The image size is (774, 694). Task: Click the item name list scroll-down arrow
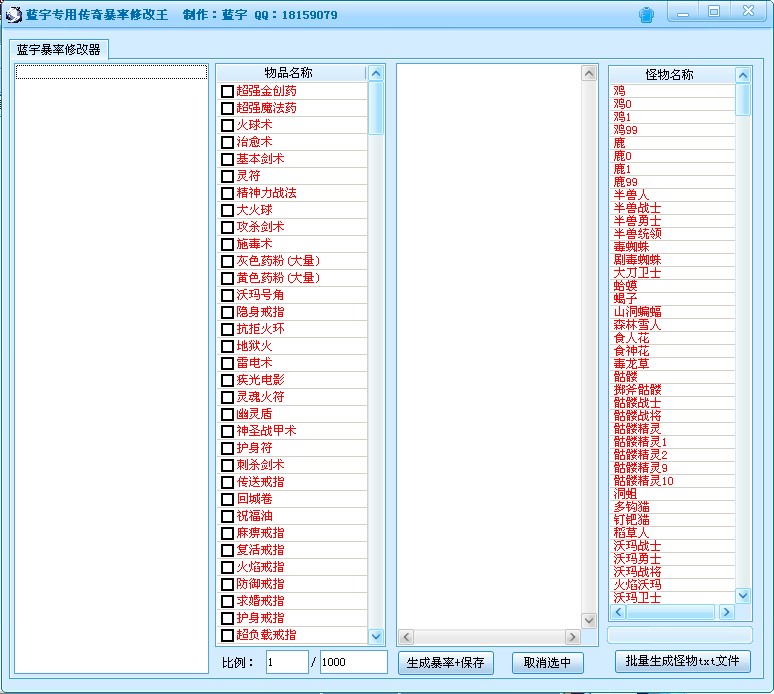[x=376, y=636]
